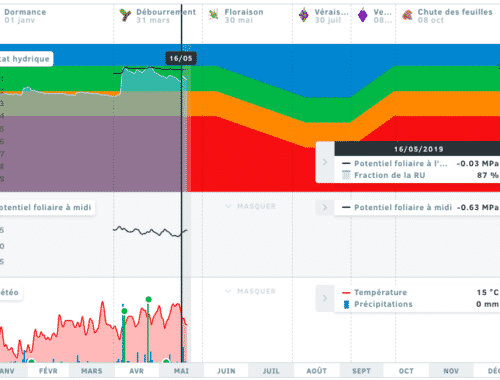The width and height of the screenshot is (500, 380).
Task: Click the Floraison flower stage icon
Action: (x=213, y=15)
